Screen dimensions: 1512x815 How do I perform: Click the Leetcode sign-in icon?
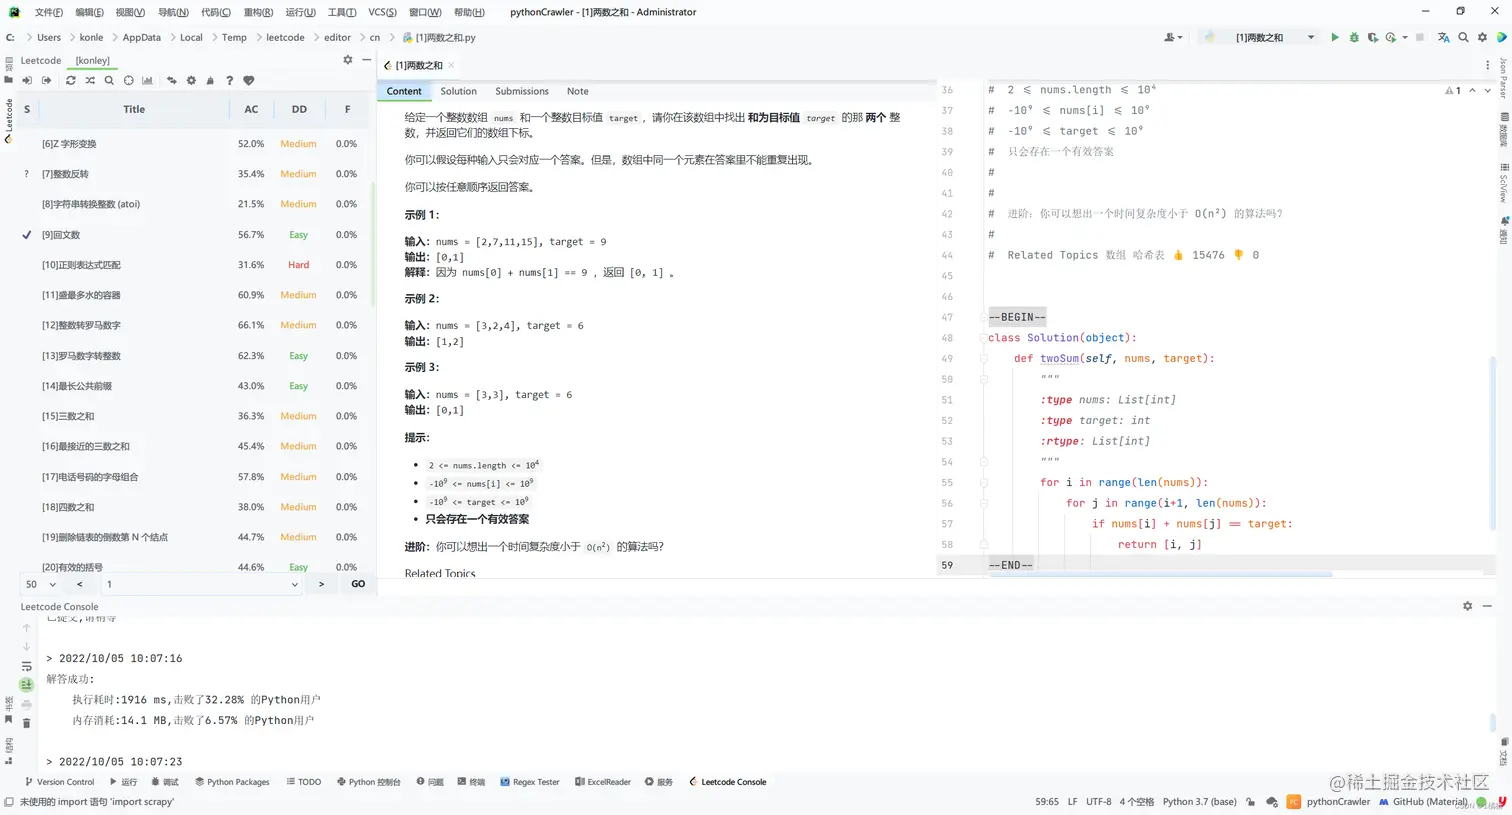click(27, 80)
